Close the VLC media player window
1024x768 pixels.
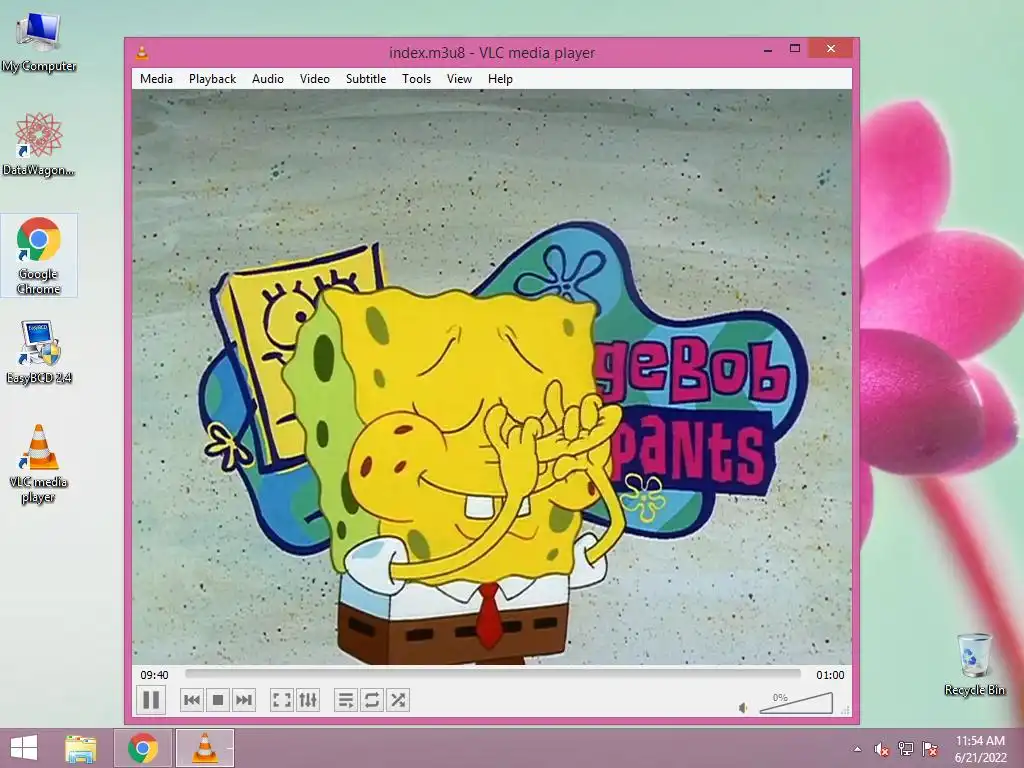pos(831,48)
